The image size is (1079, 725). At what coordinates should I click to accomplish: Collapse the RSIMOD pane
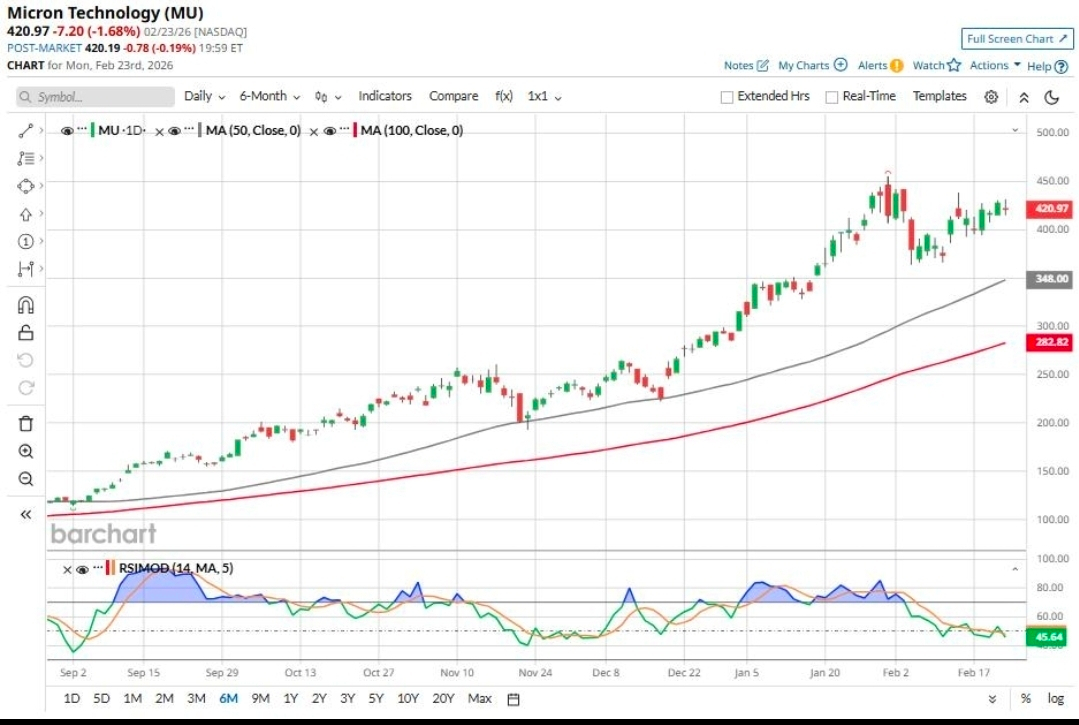pyautogui.click(x=1014, y=569)
